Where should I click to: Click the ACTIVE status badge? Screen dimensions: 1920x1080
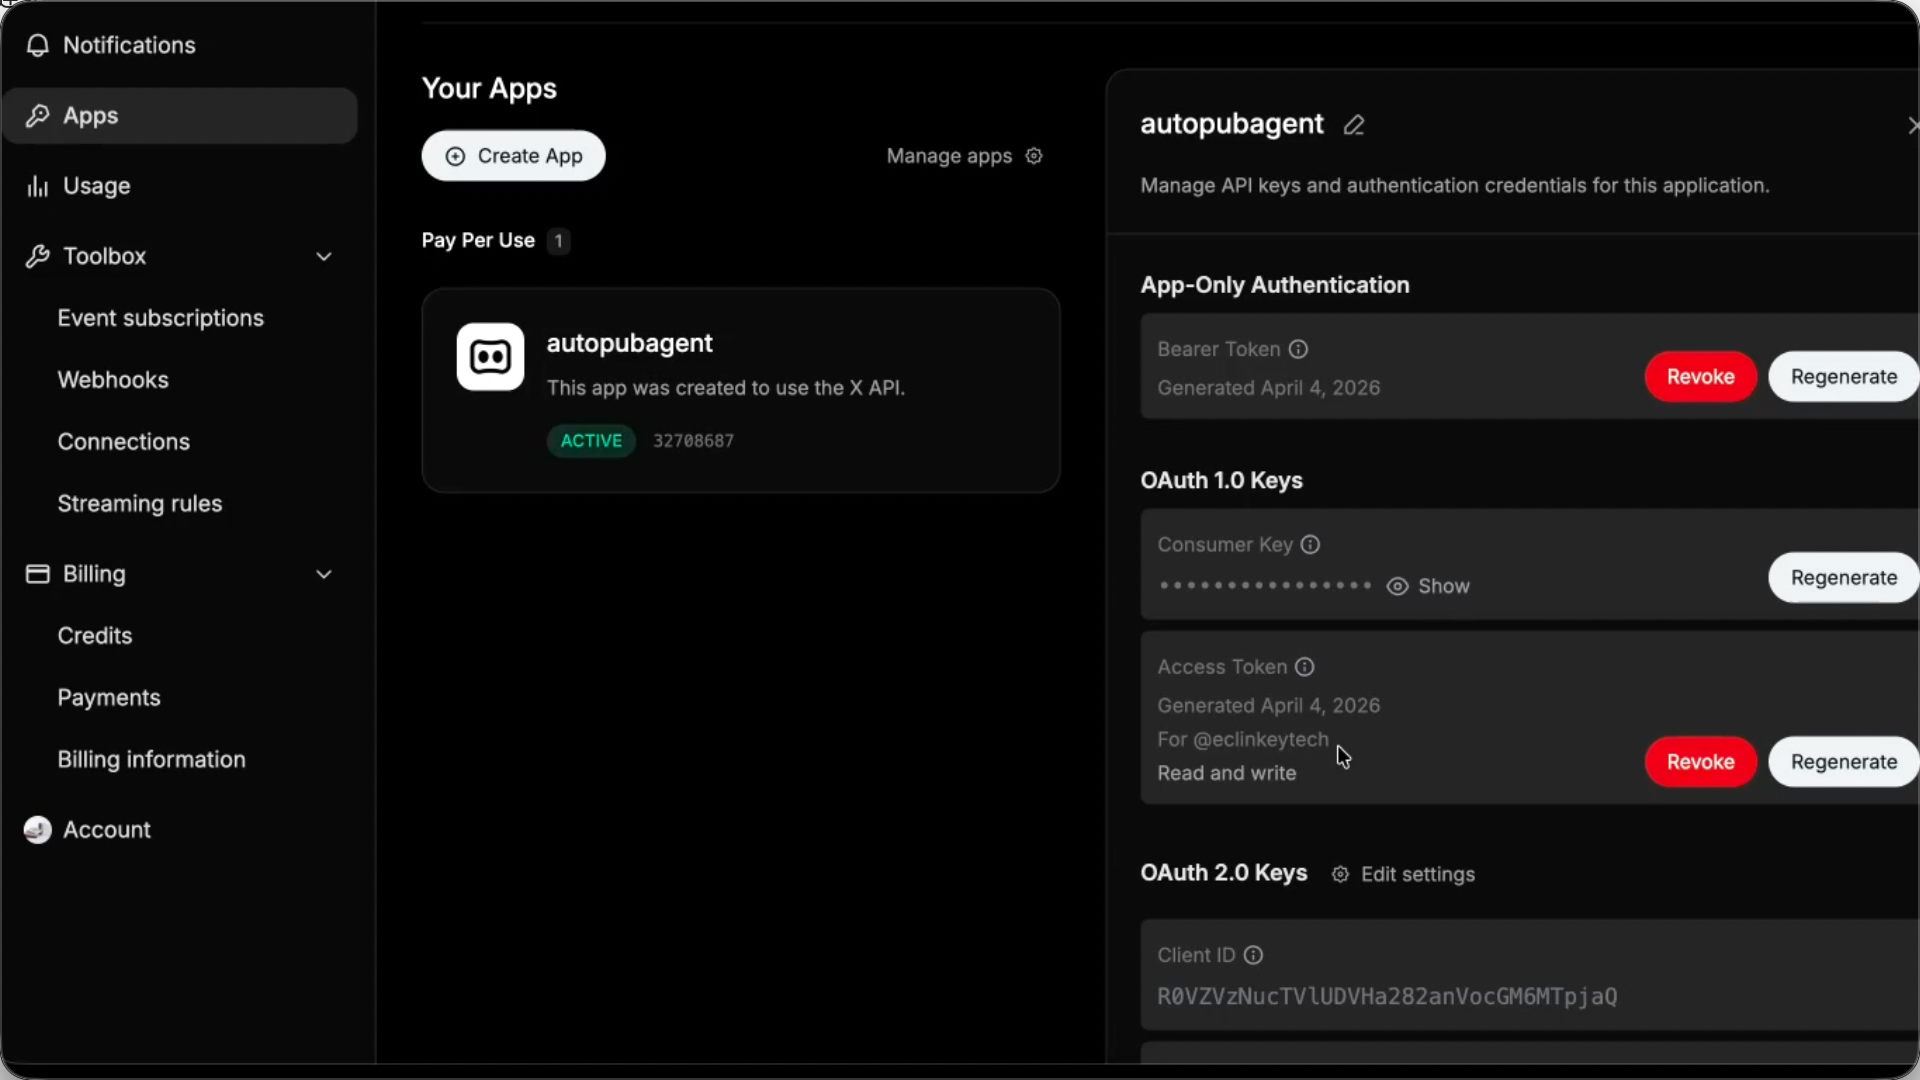pos(591,441)
